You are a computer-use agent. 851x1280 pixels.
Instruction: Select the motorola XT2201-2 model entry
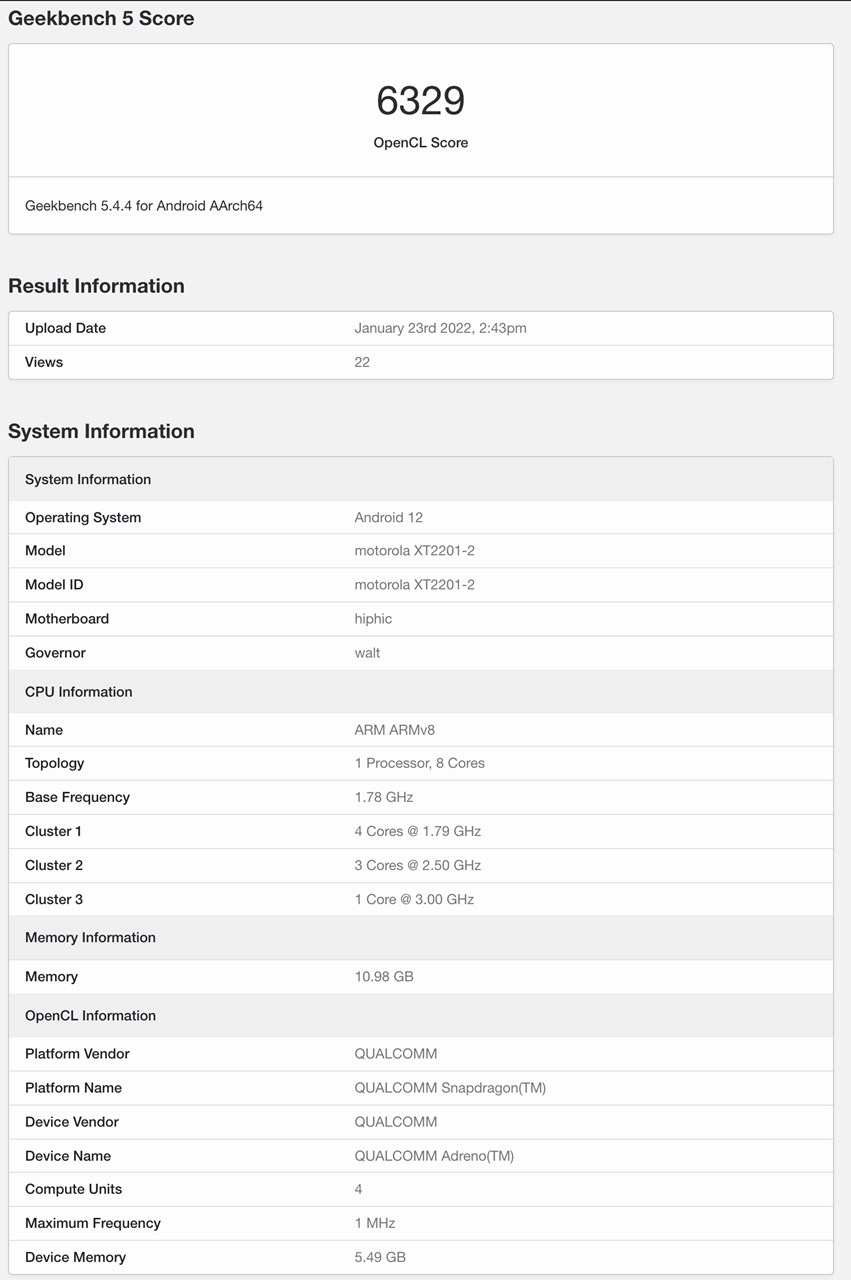pos(413,550)
